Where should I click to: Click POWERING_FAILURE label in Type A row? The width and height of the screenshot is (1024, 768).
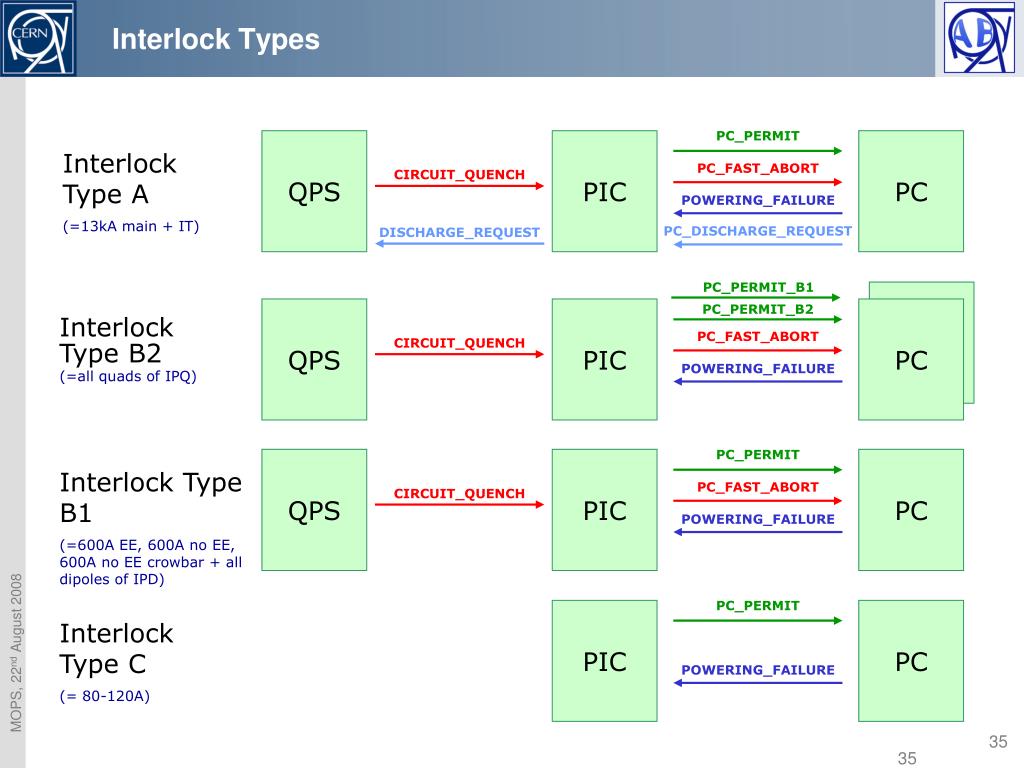(x=758, y=200)
